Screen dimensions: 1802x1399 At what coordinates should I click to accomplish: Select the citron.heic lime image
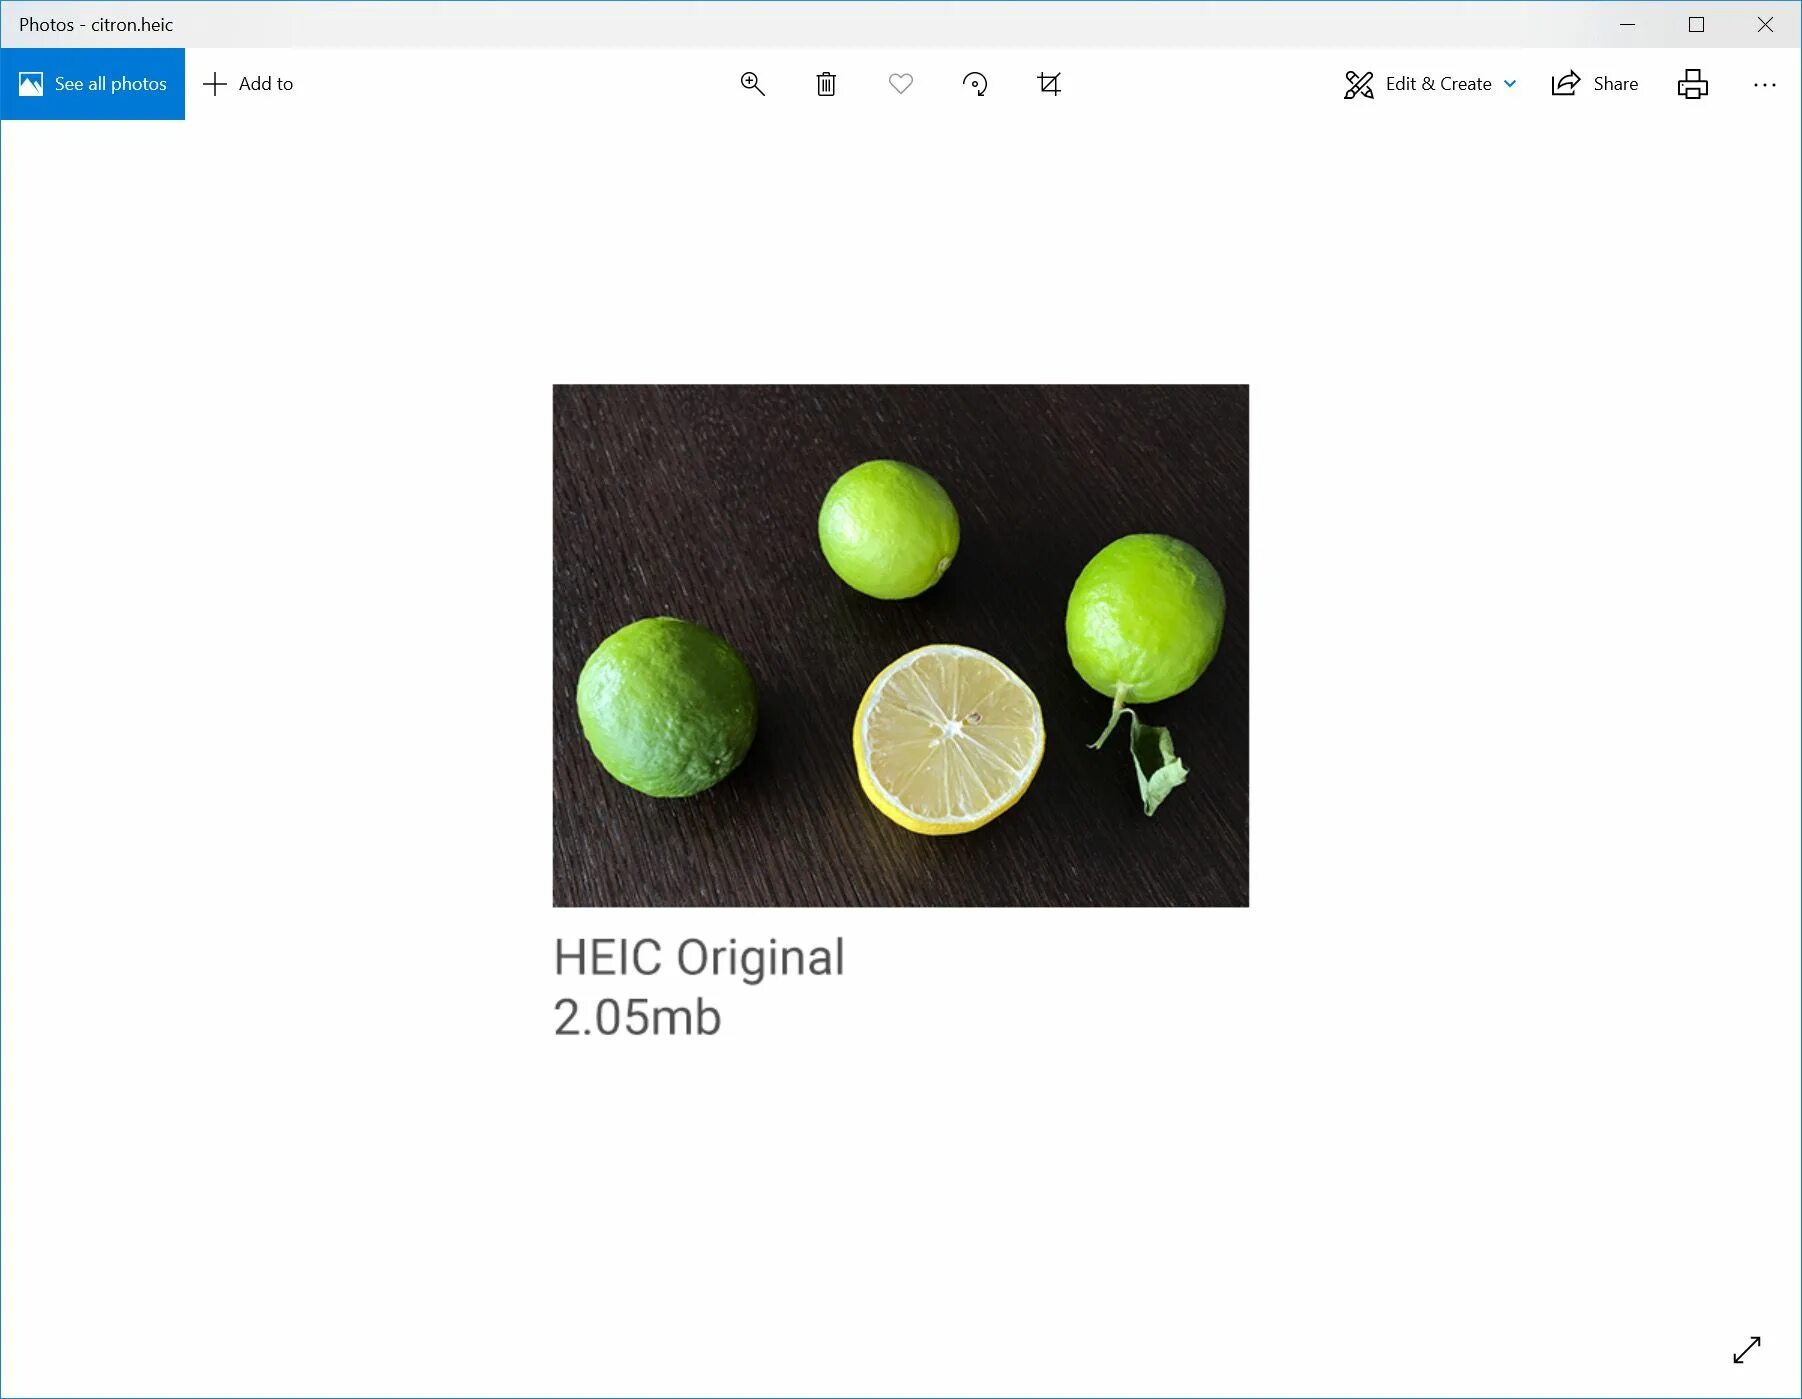point(901,646)
